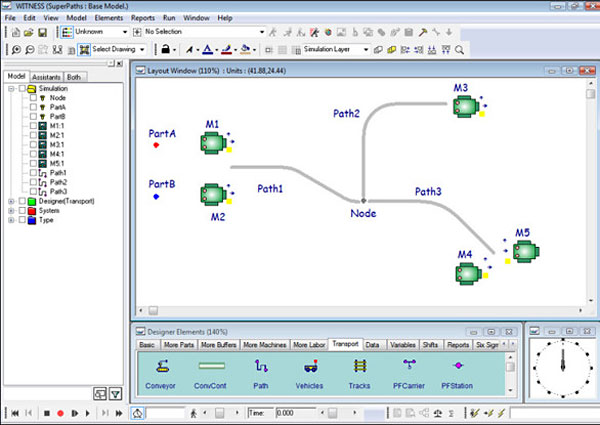Viewport: 600px width, 425px height.
Task: Click the red Record button
Action: coord(60,413)
